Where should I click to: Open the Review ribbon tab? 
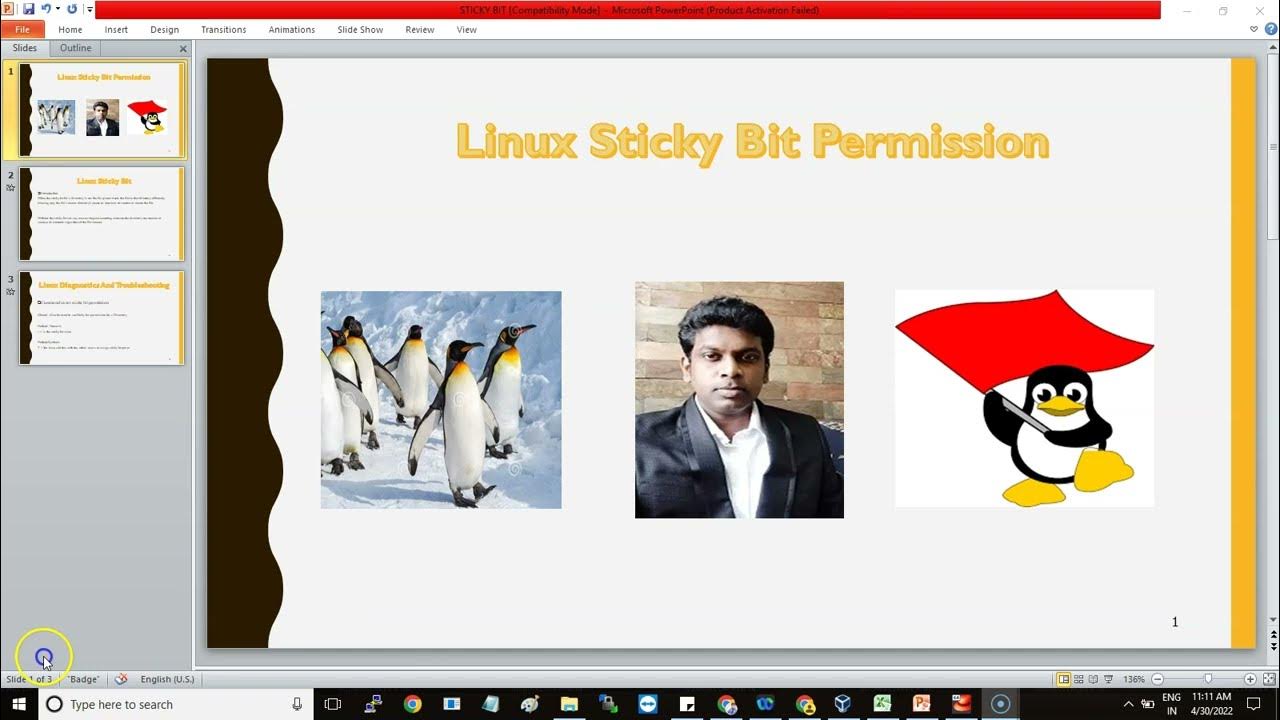point(420,30)
